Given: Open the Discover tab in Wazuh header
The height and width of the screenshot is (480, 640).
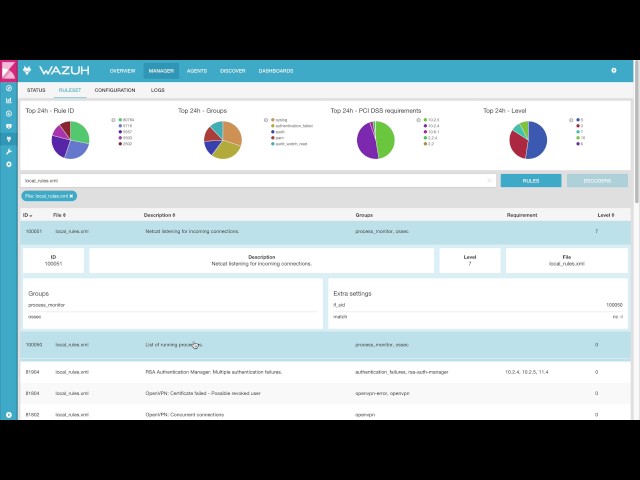Looking at the screenshot, I should coord(233,71).
